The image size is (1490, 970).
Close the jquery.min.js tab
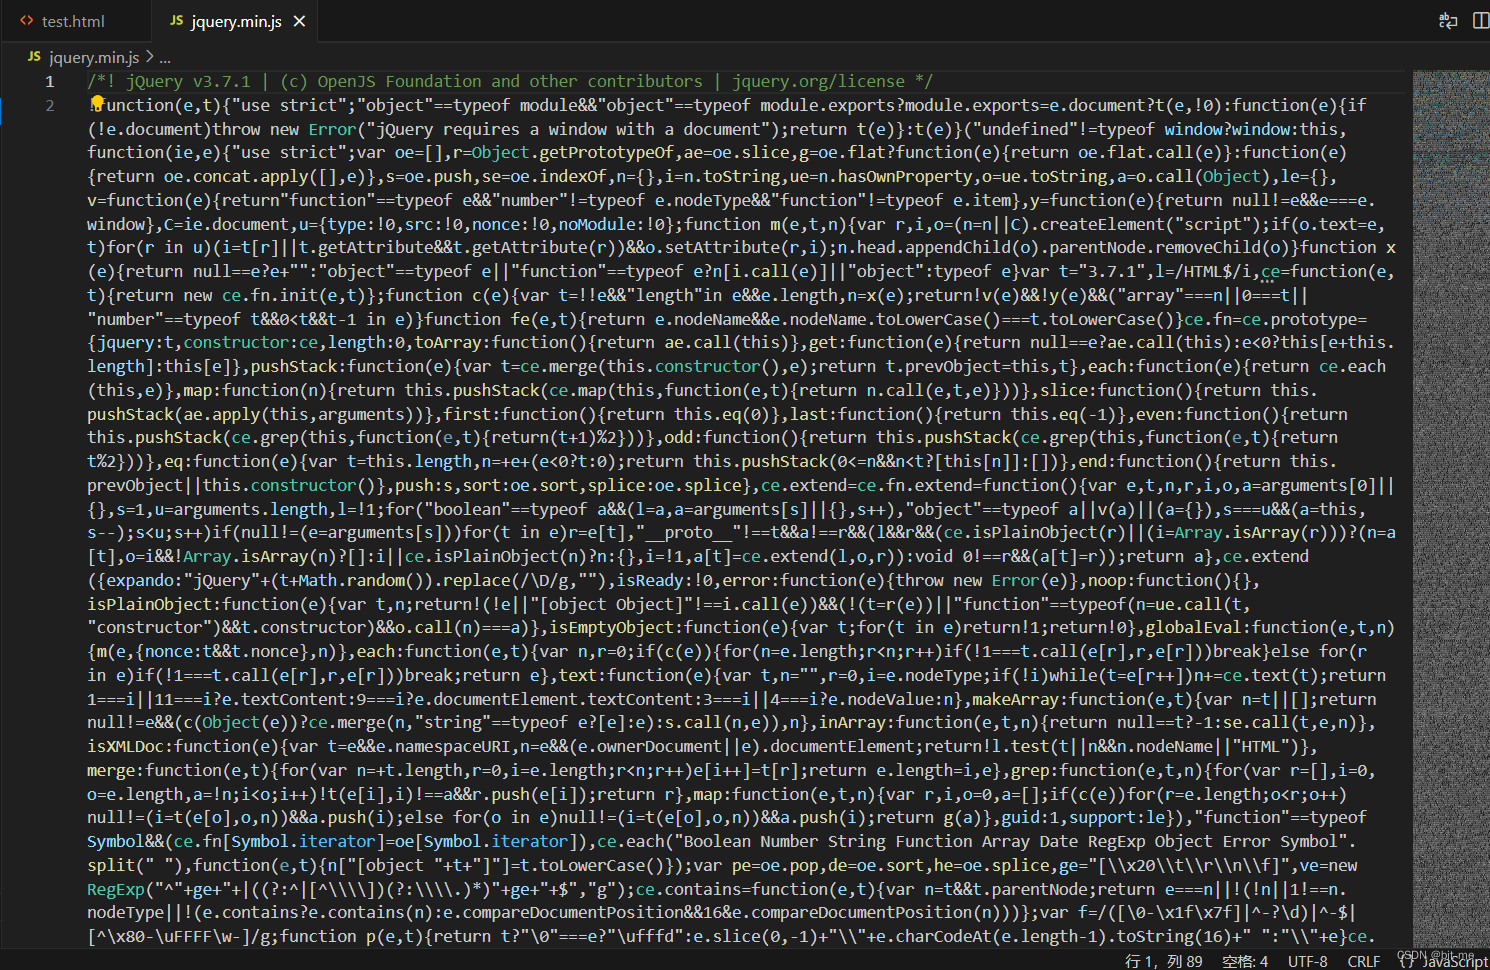[299, 21]
